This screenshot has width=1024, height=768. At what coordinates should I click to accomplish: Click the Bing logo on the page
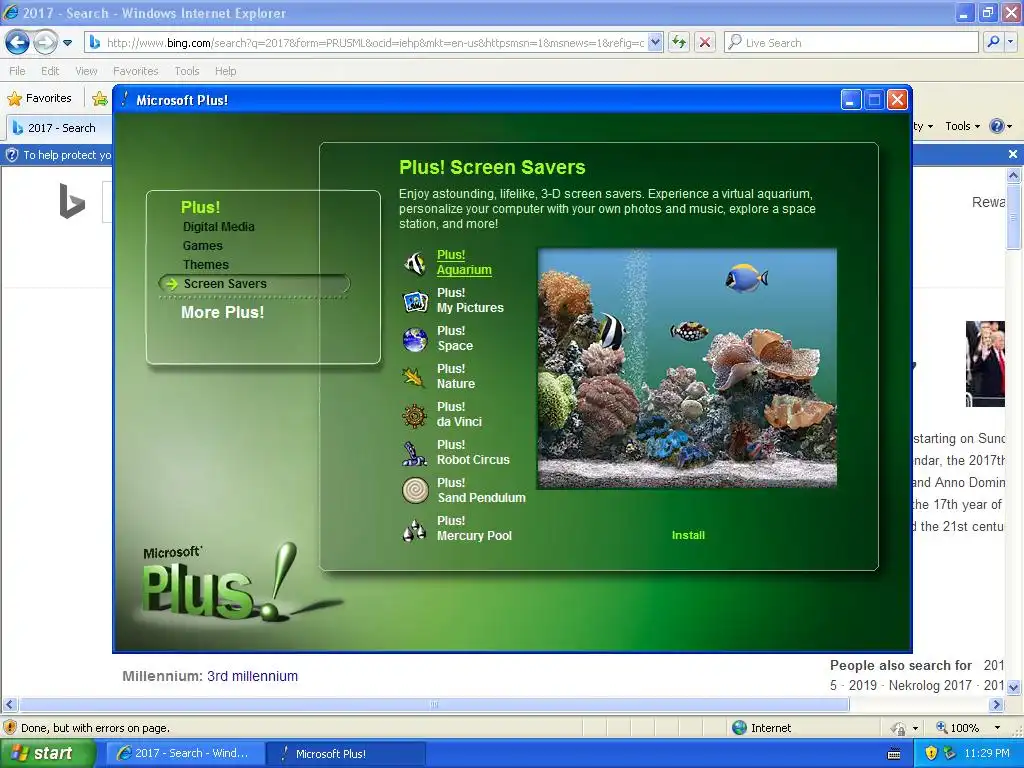point(72,201)
